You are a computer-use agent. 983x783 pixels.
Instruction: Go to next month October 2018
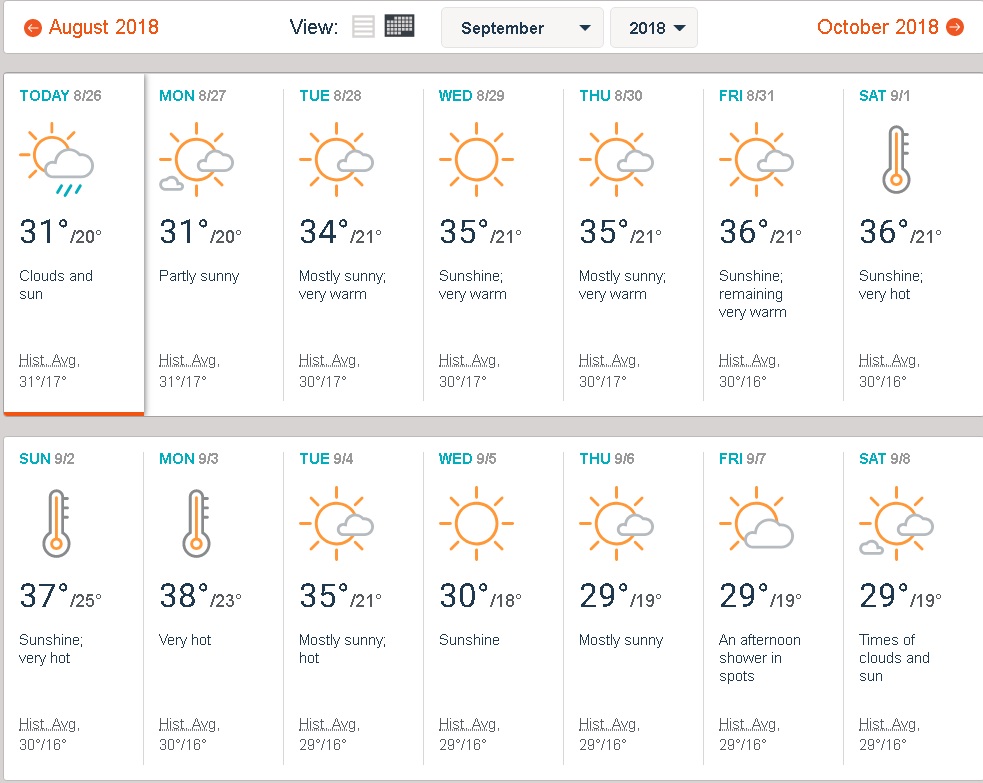tap(878, 27)
